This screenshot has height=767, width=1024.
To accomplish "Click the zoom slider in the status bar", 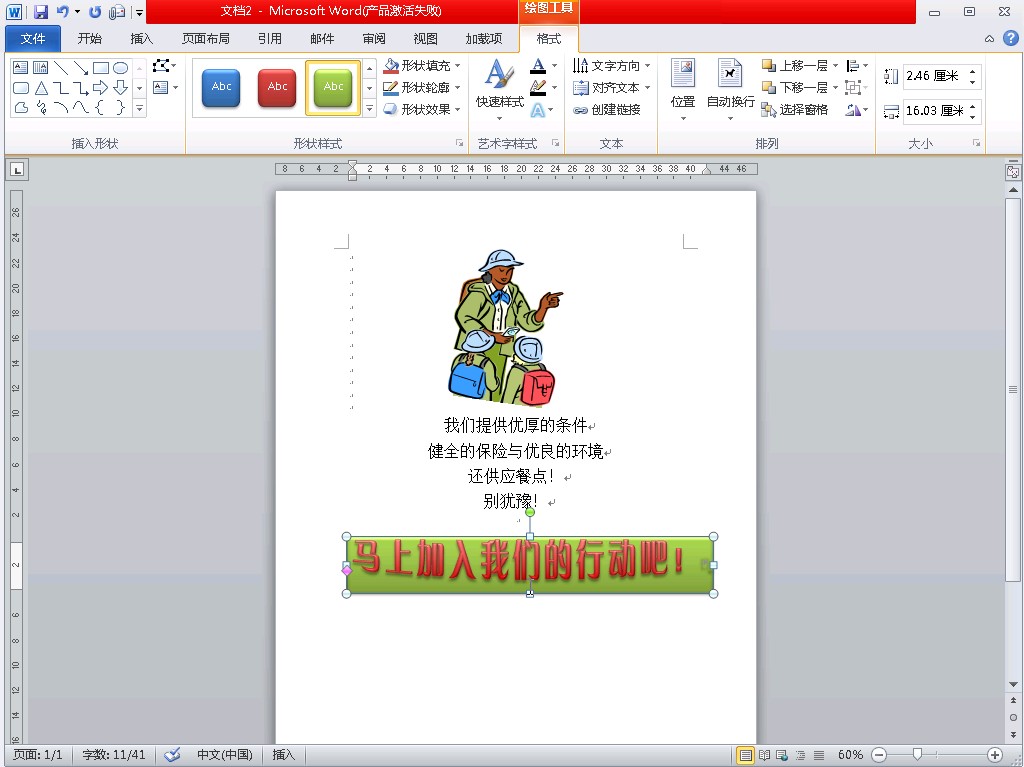I will (x=917, y=755).
